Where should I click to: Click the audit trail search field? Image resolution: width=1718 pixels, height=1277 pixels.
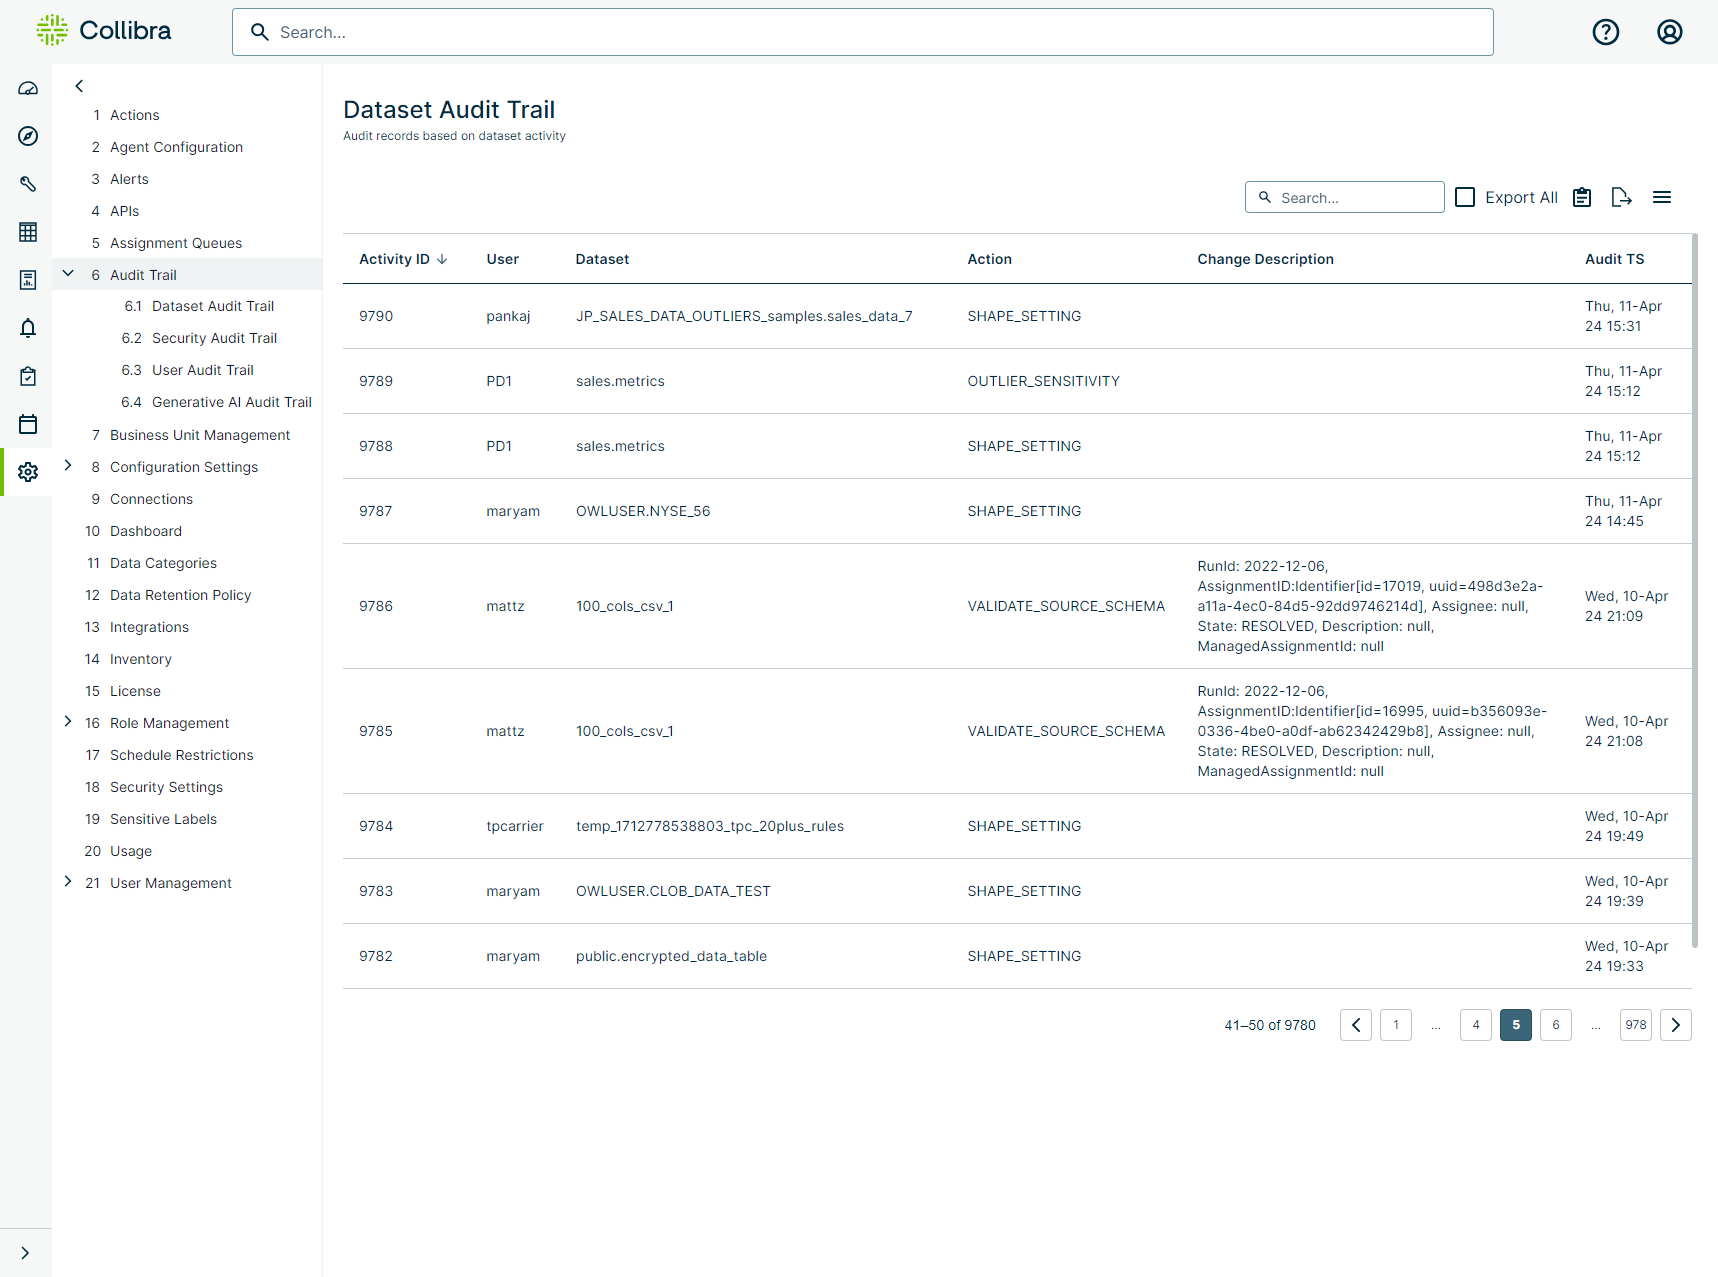(x=1344, y=197)
